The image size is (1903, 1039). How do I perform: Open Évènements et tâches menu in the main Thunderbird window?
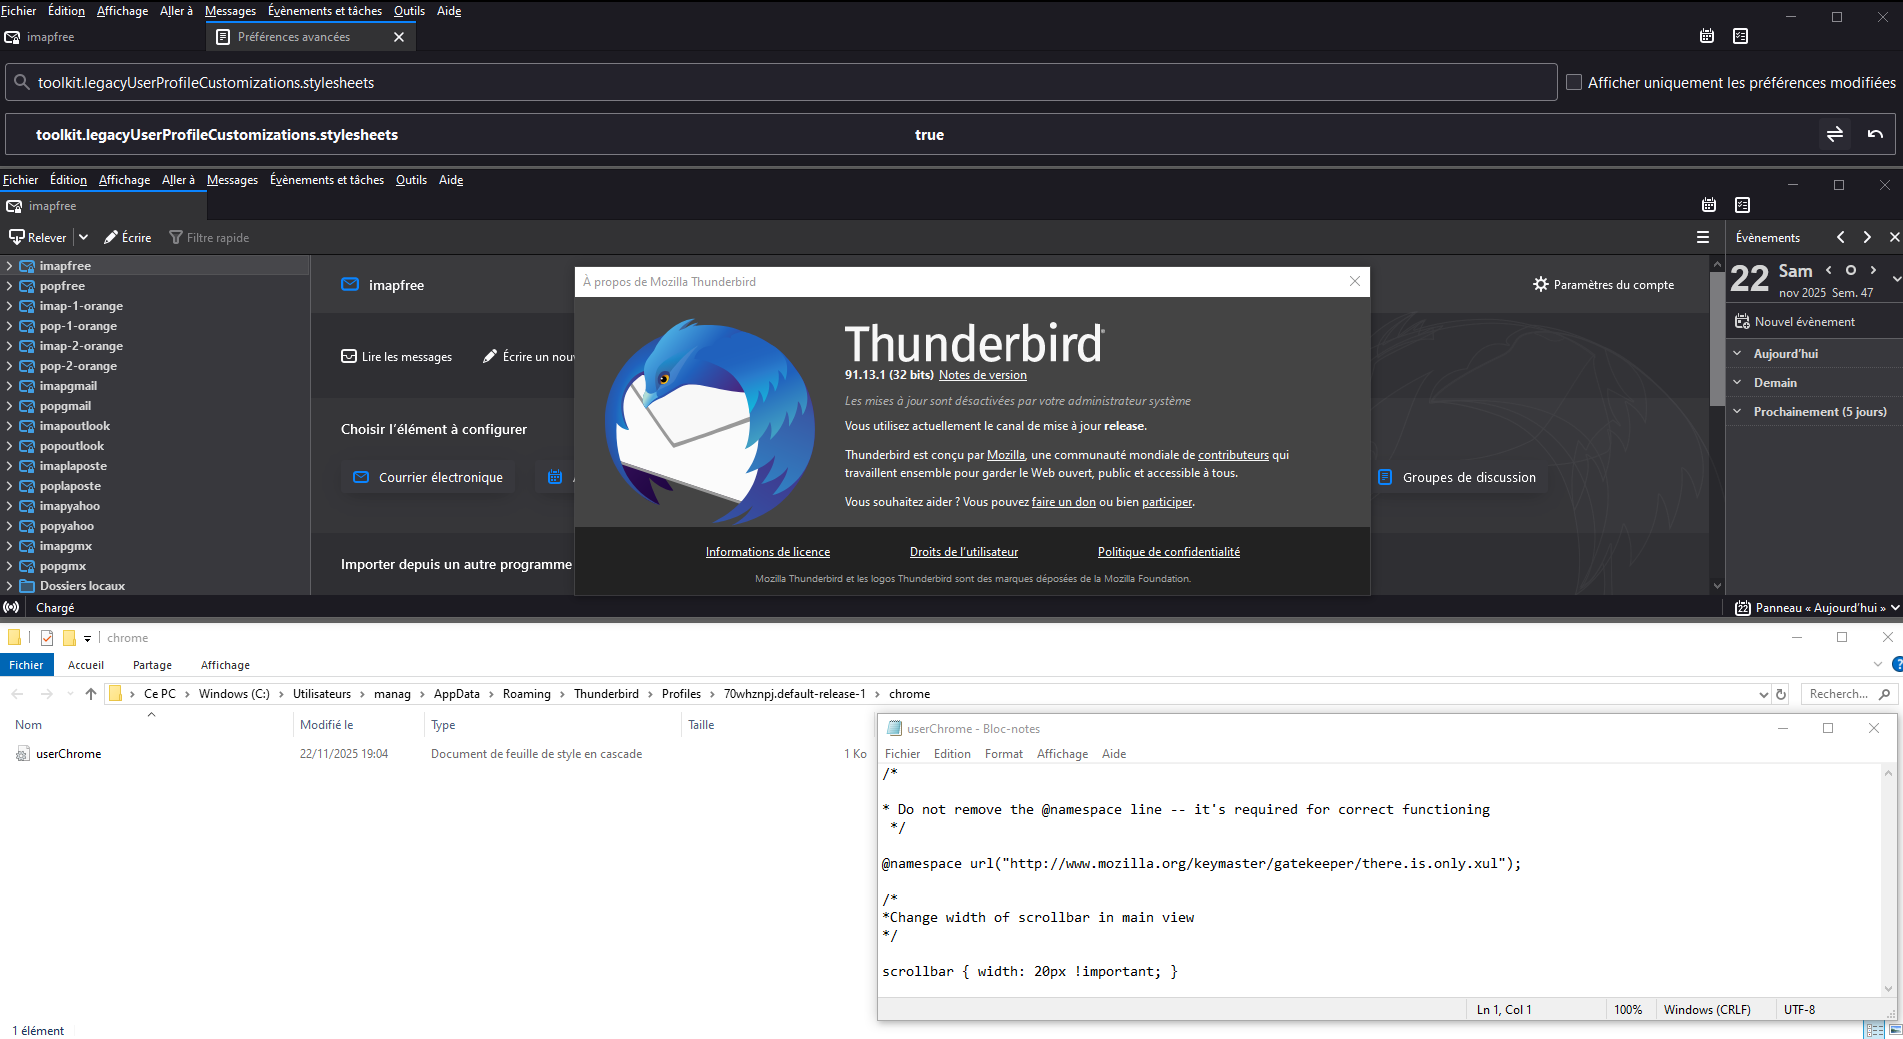tap(327, 180)
